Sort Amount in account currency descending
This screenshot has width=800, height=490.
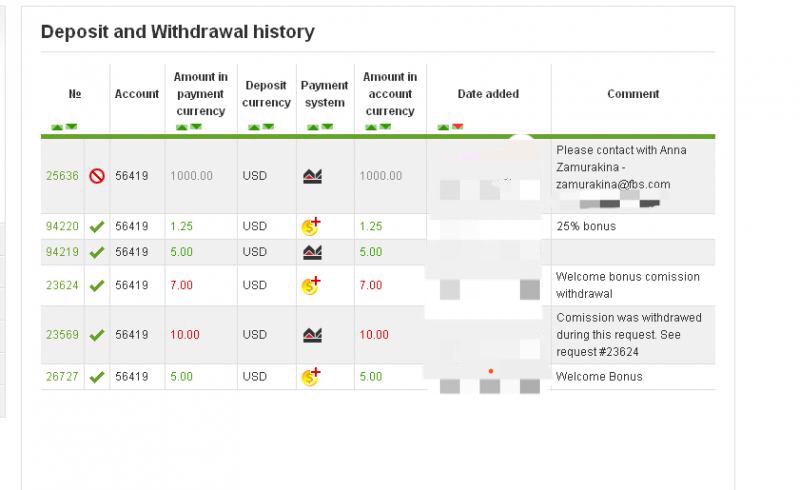click(384, 127)
